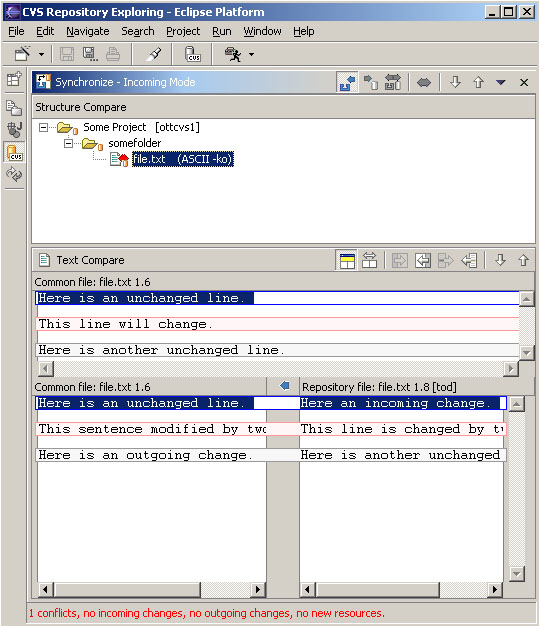
Task: Click 'Here is an outgoing change.' line
Action: pyautogui.click(x=145, y=455)
